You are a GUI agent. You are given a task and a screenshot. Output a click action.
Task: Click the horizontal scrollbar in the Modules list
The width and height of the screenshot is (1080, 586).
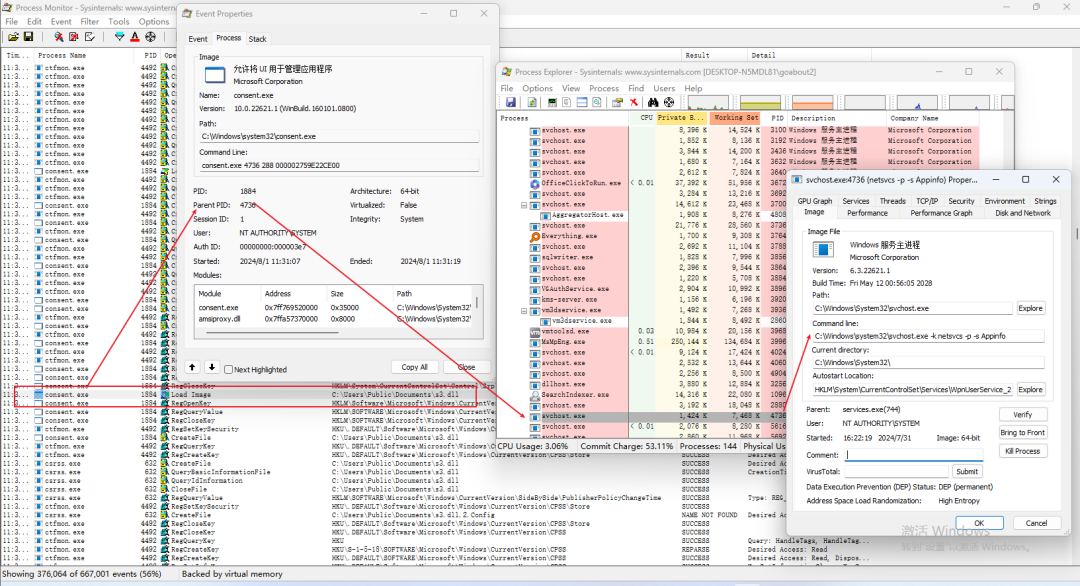(x=272, y=333)
